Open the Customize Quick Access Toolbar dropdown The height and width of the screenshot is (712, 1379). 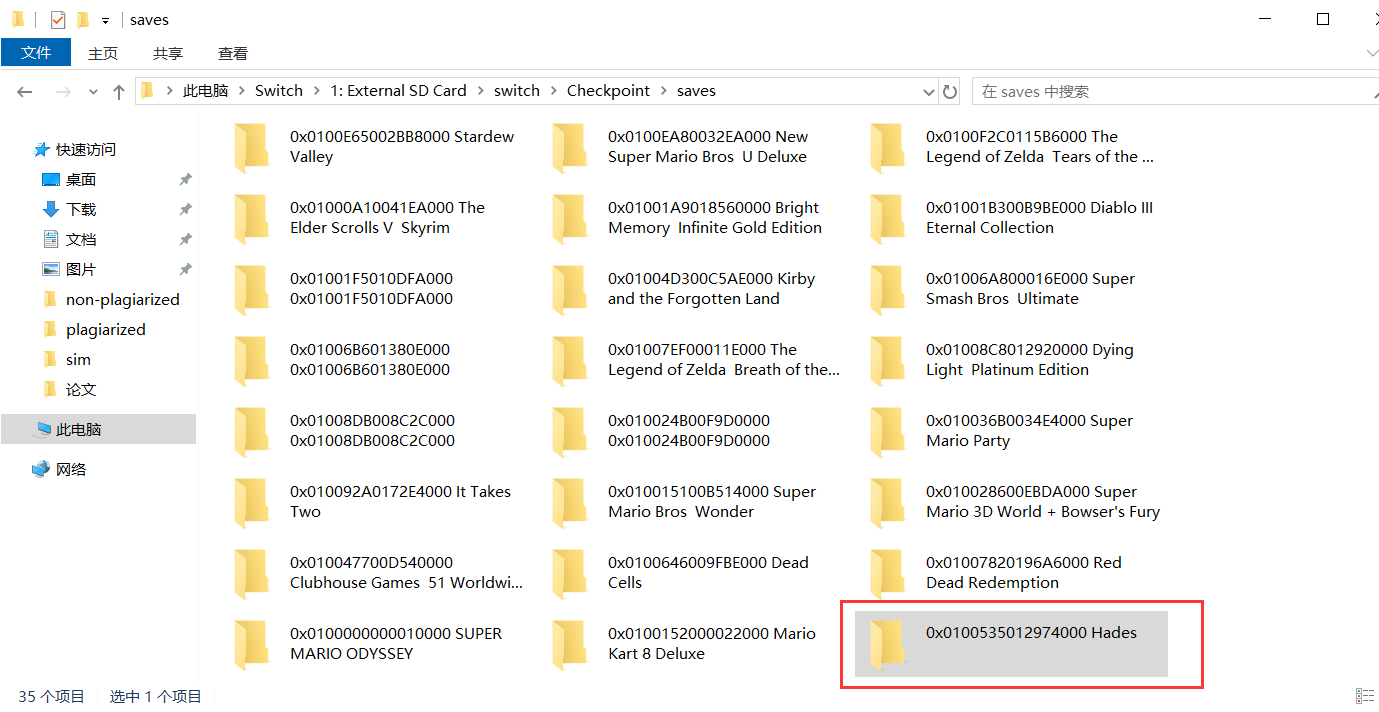105,20
